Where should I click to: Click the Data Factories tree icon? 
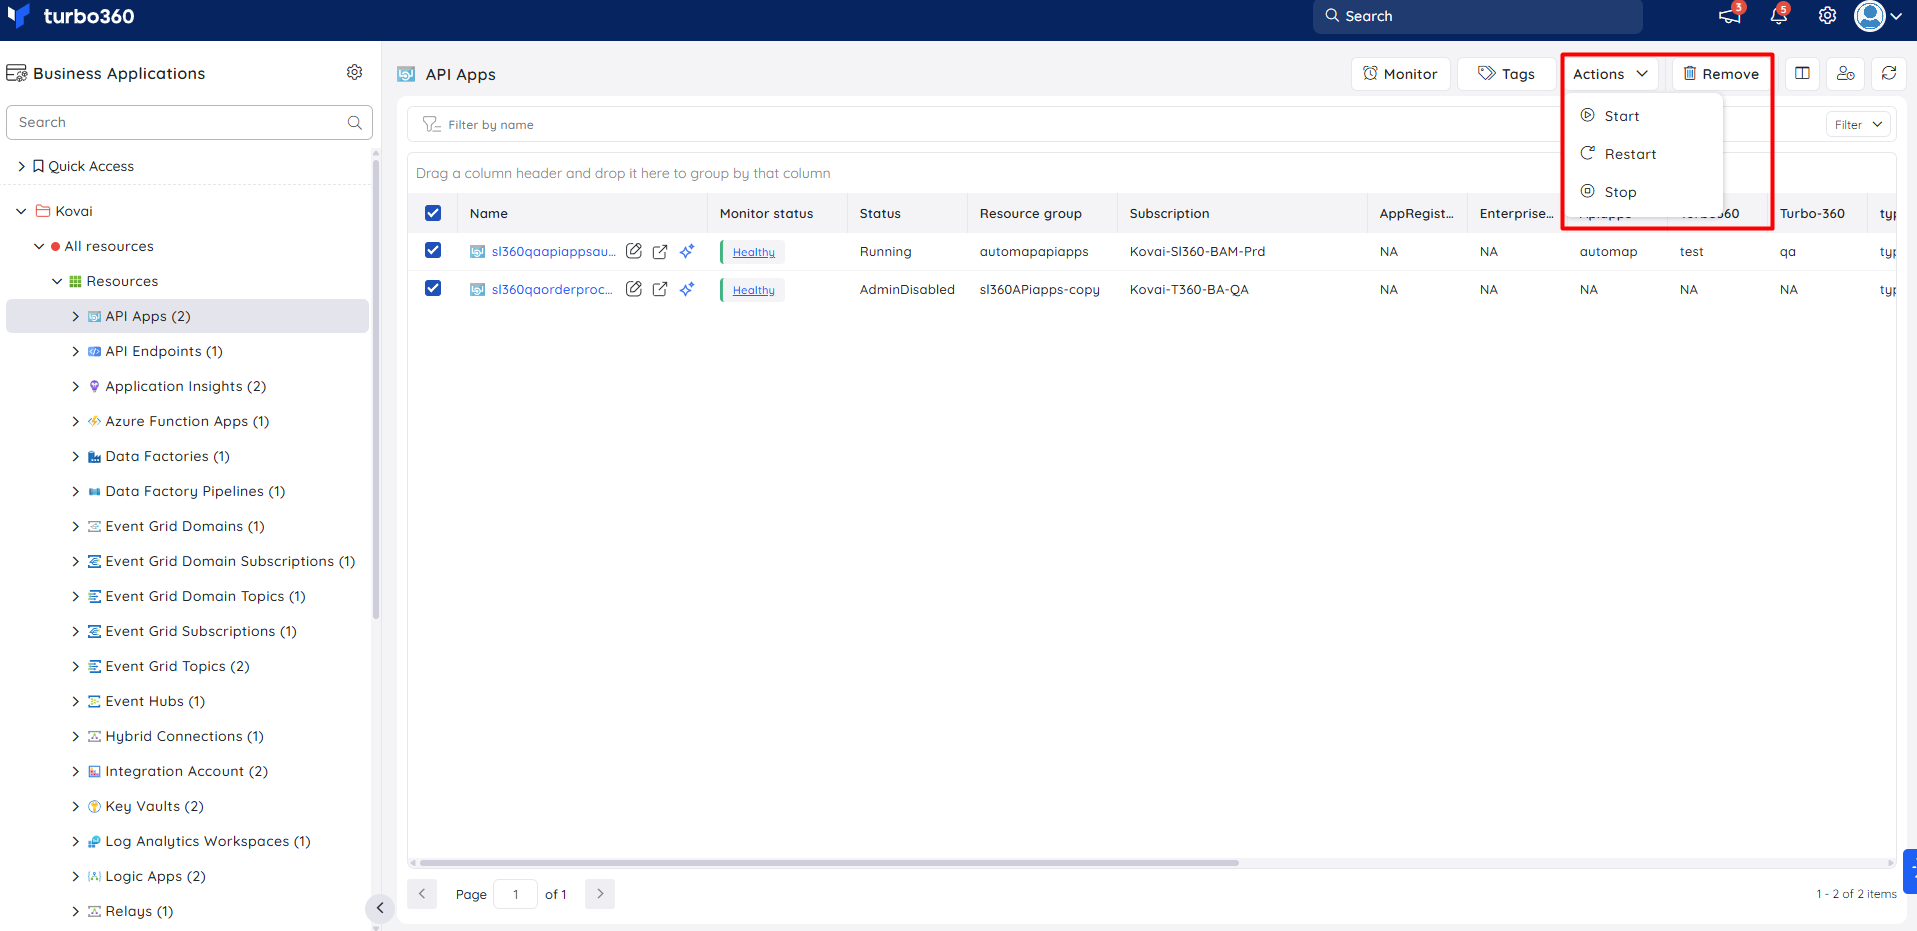[94, 456]
